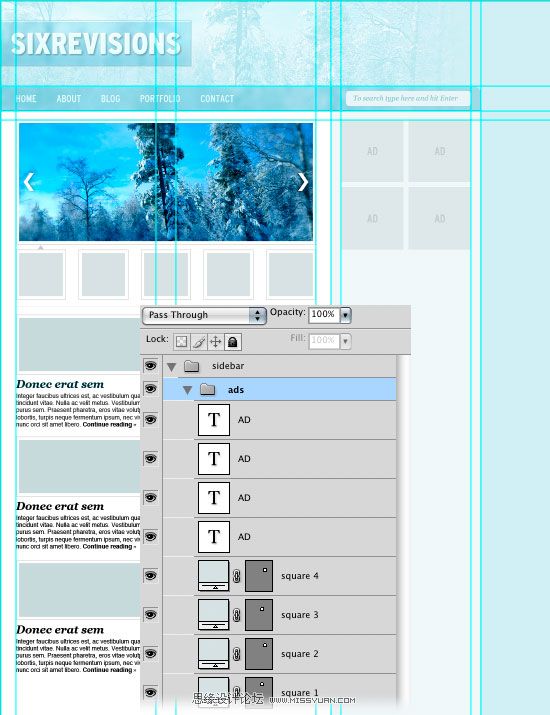The width and height of the screenshot is (550, 715).
Task: Open the Opacity slider dropdown arrow
Action: 346,315
